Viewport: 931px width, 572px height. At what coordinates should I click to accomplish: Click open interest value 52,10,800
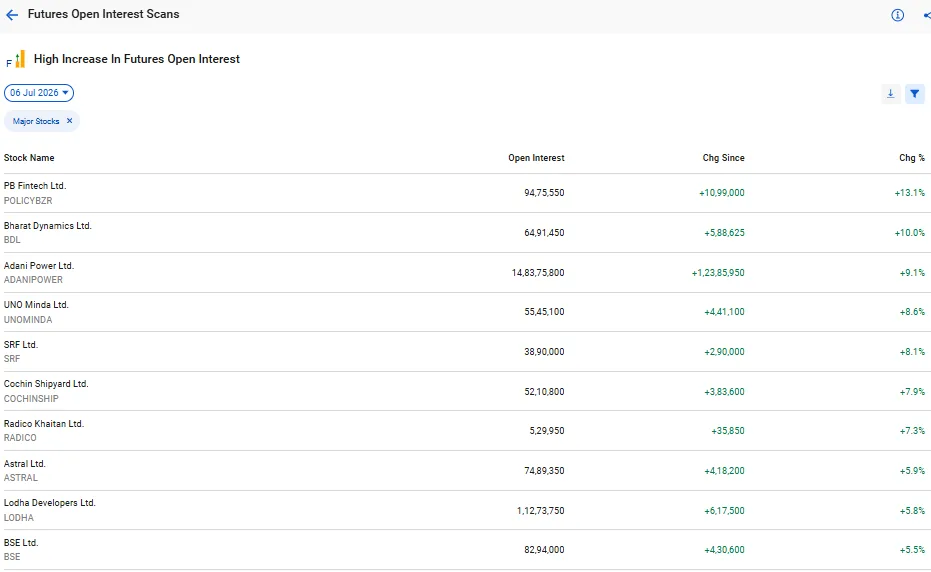tap(544, 391)
